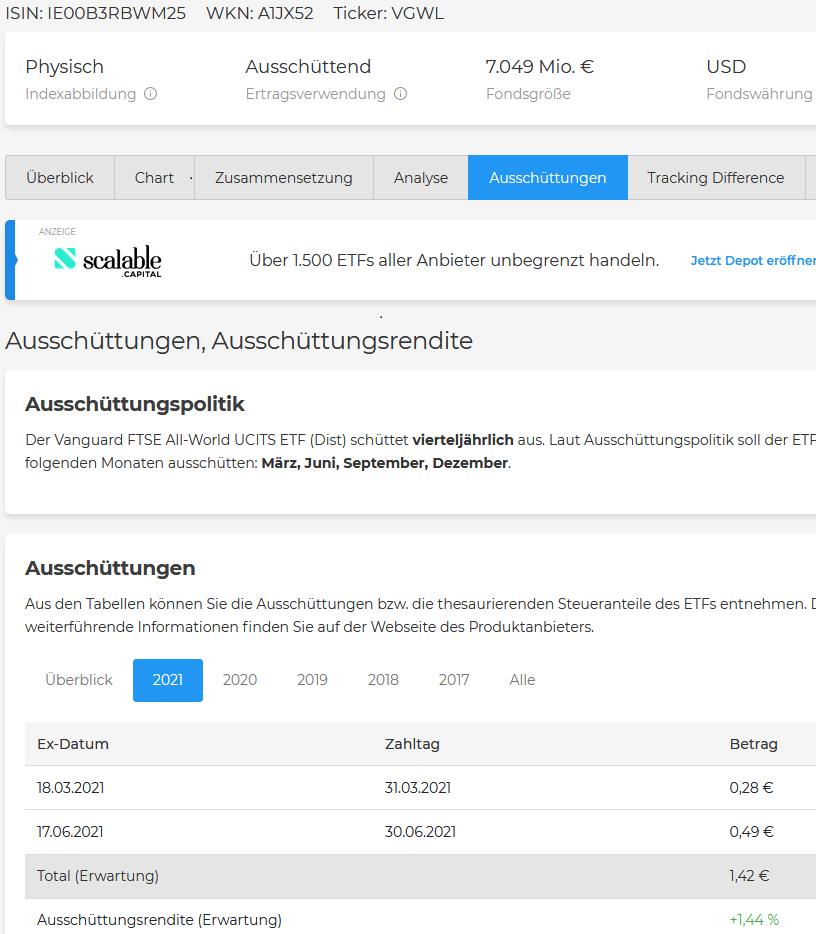Open the Überblick main tab
The image size is (816, 934).
pos(60,178)
